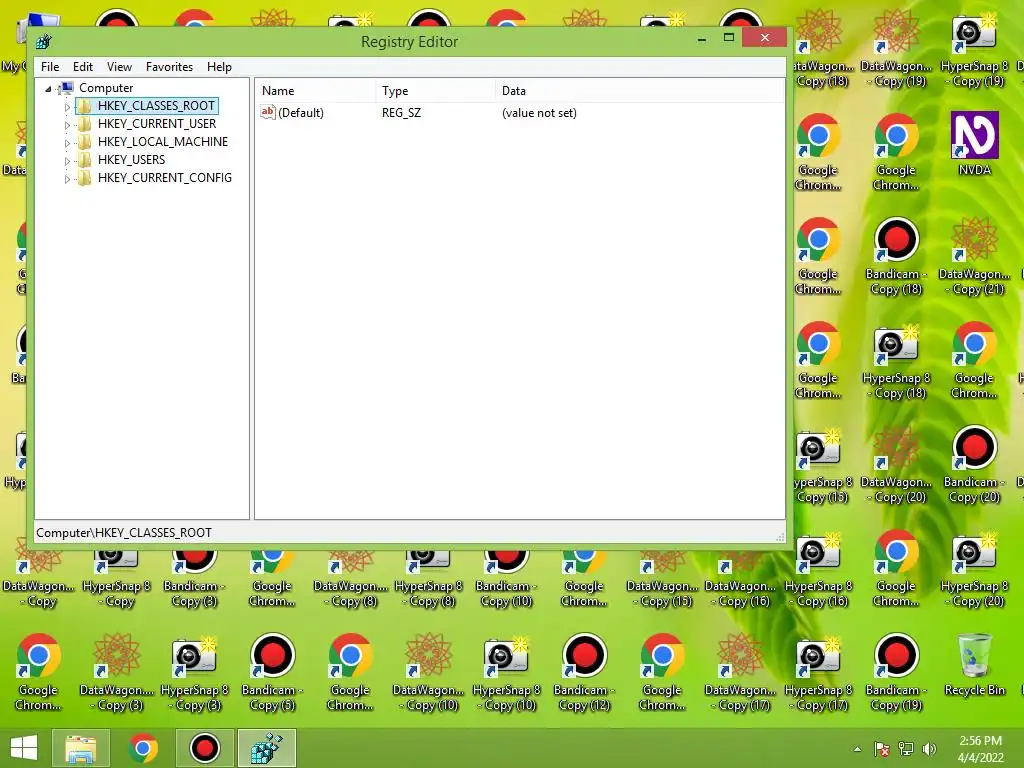The width and height of the screenshot is (1024, 768).
Task: Expand HKEY_CURRENT_CONFIG key
Action: (x=67, y=178)
